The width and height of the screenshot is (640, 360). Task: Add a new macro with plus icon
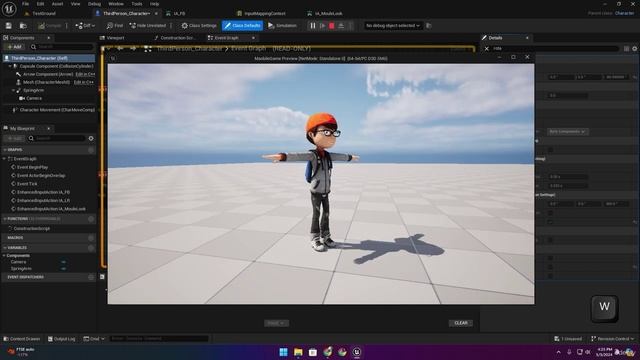91,238
